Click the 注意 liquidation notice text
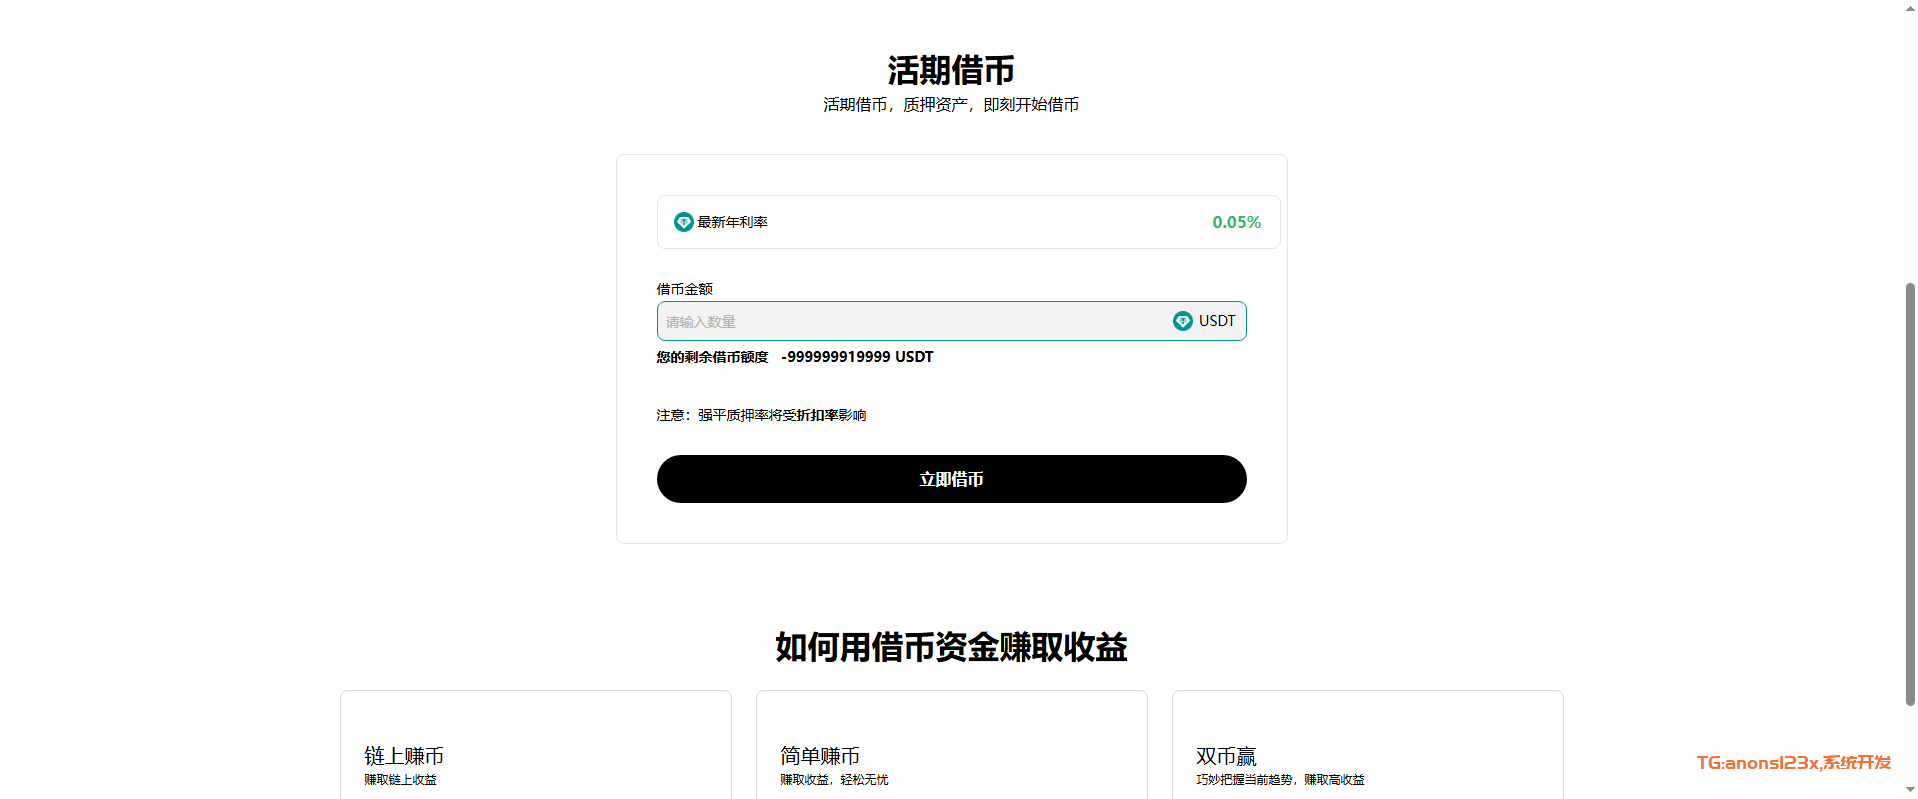 (x=761, y=415)
